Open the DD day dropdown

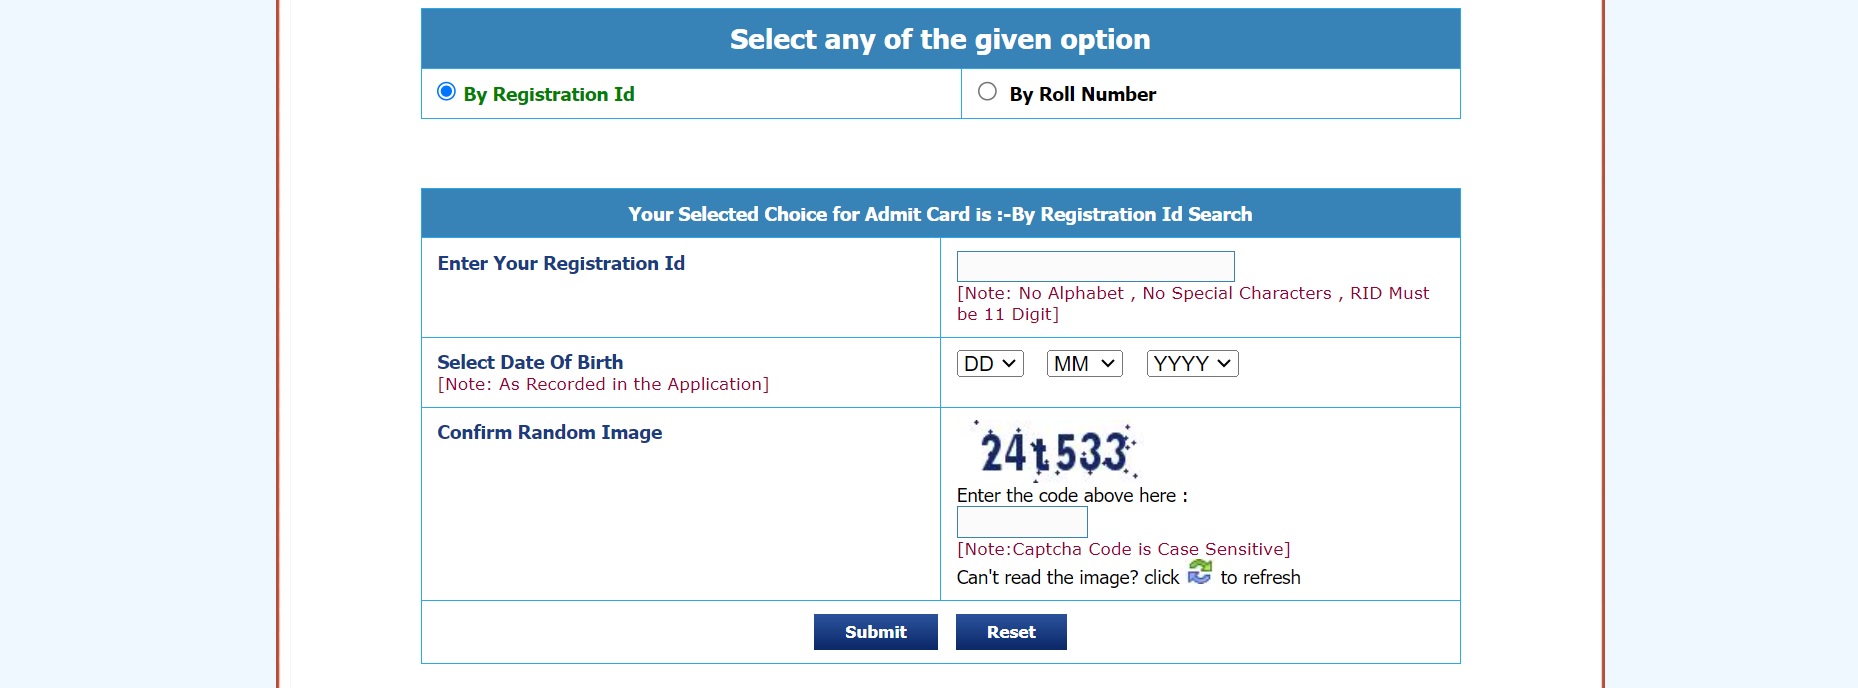click(990, 364)
